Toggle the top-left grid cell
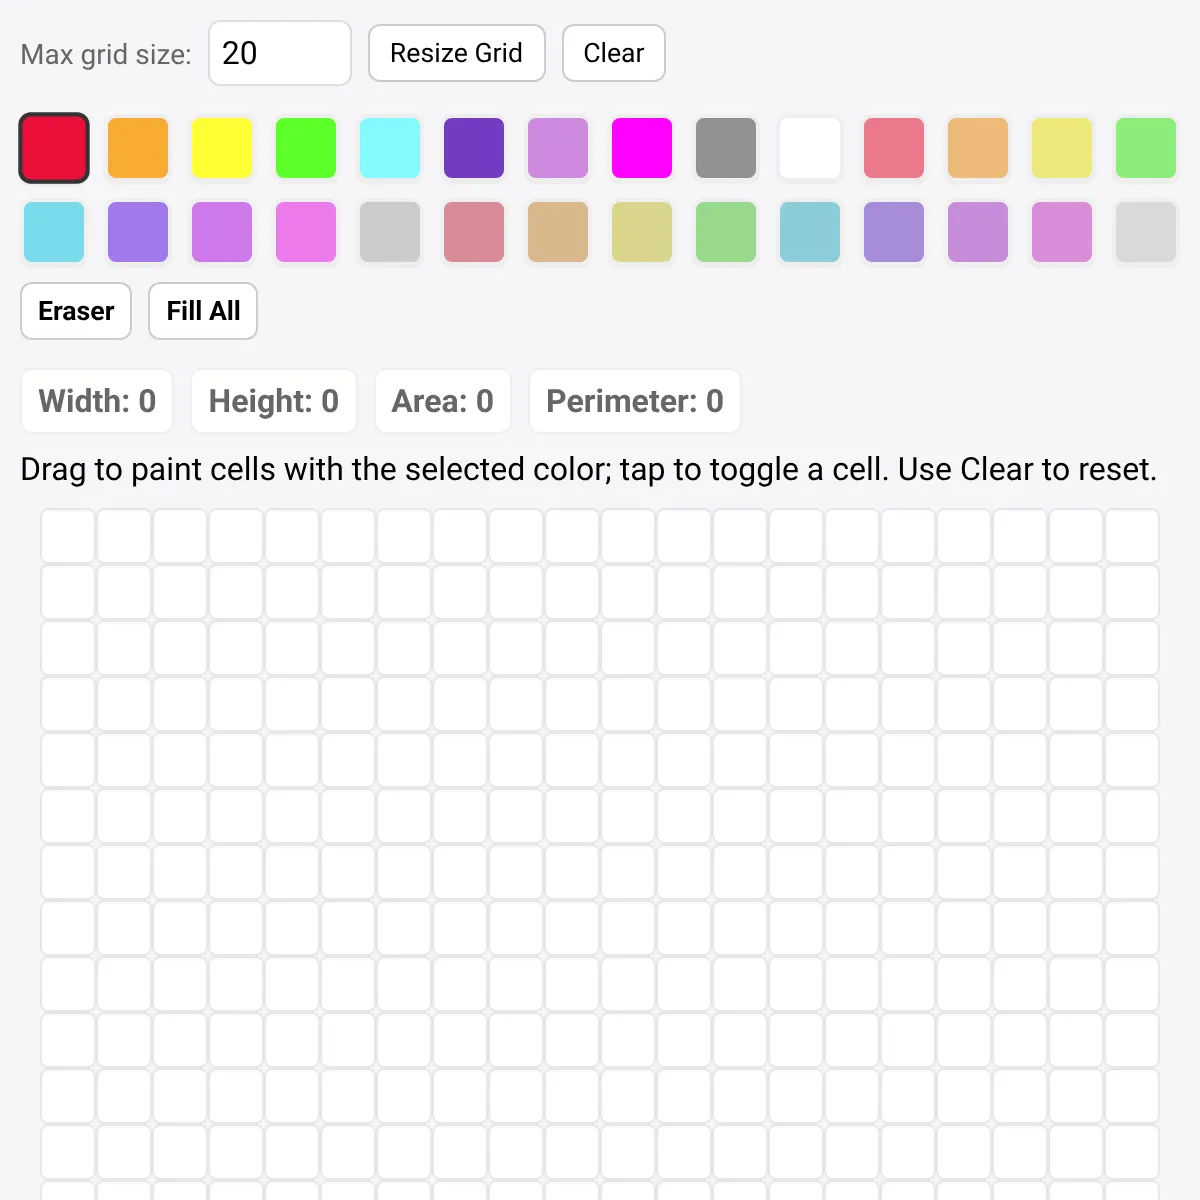Viewport: 1200px width, 1200px height. (x=68, y=536)
